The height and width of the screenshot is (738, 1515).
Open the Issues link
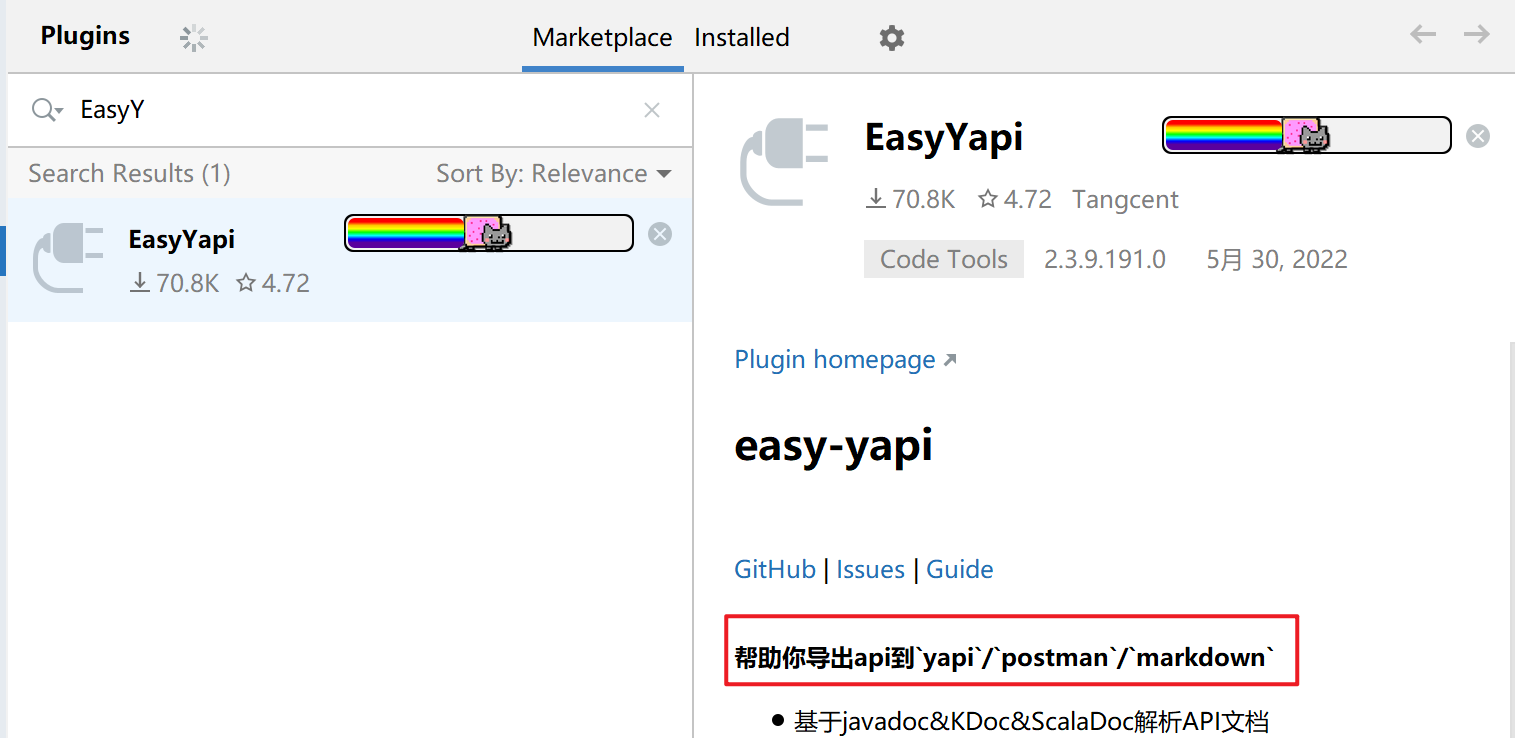(x=870, y=570)
